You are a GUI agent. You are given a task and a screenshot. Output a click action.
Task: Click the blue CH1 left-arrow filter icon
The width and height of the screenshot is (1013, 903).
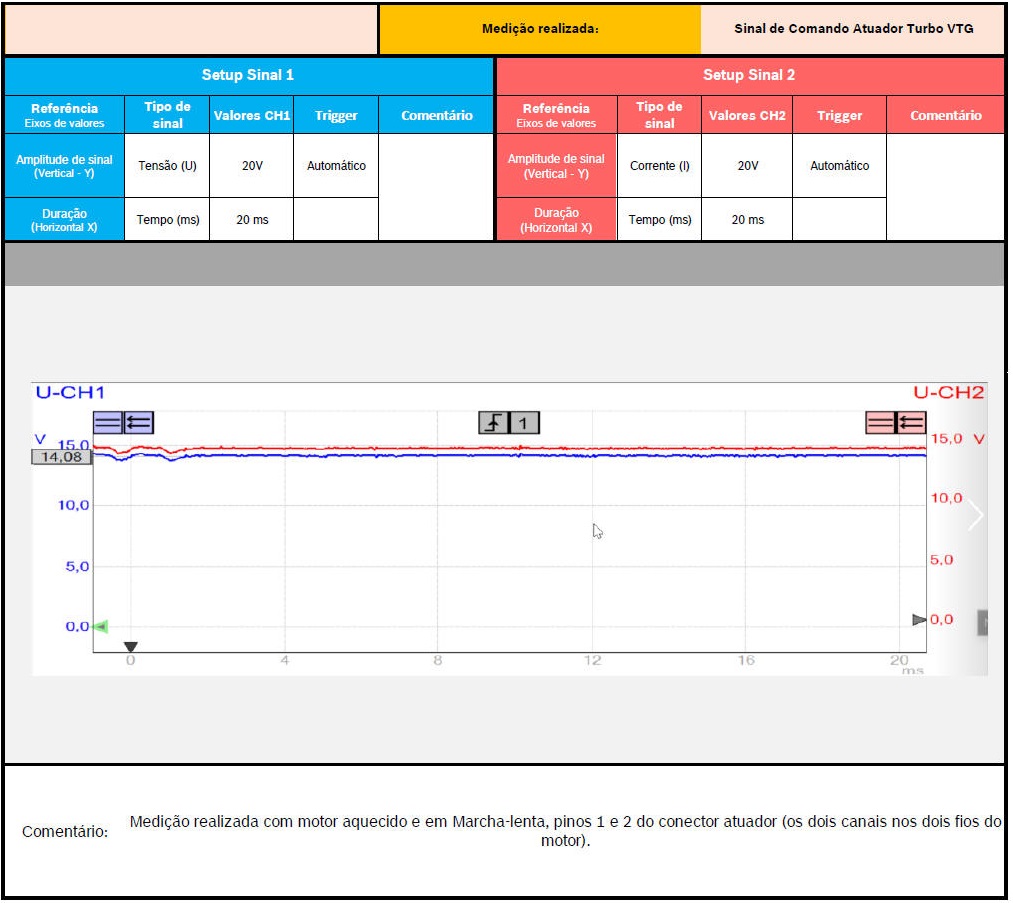(x=138, y=423)
